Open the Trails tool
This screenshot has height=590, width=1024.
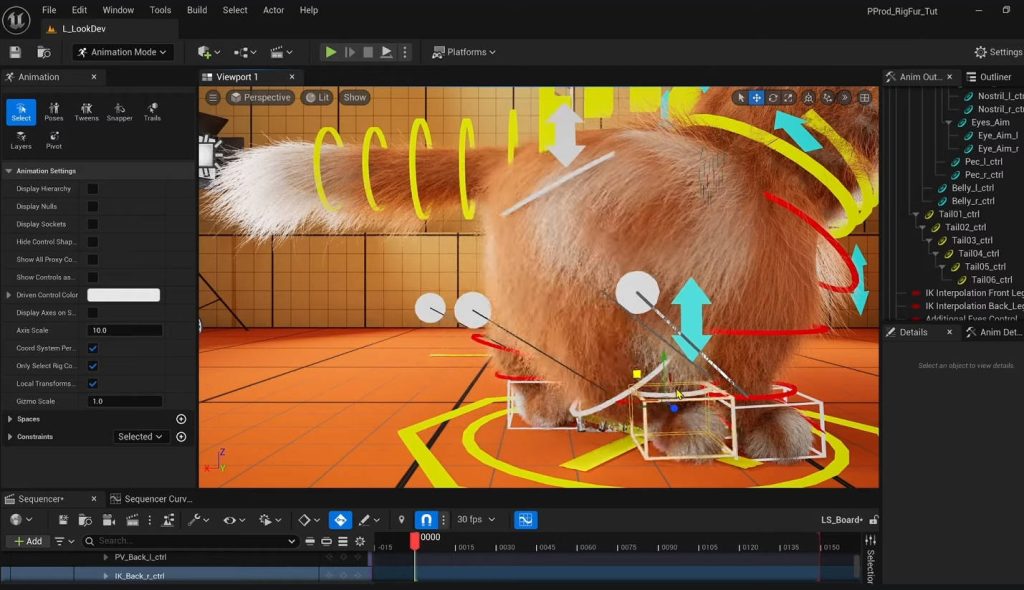(x=152, y=111)
